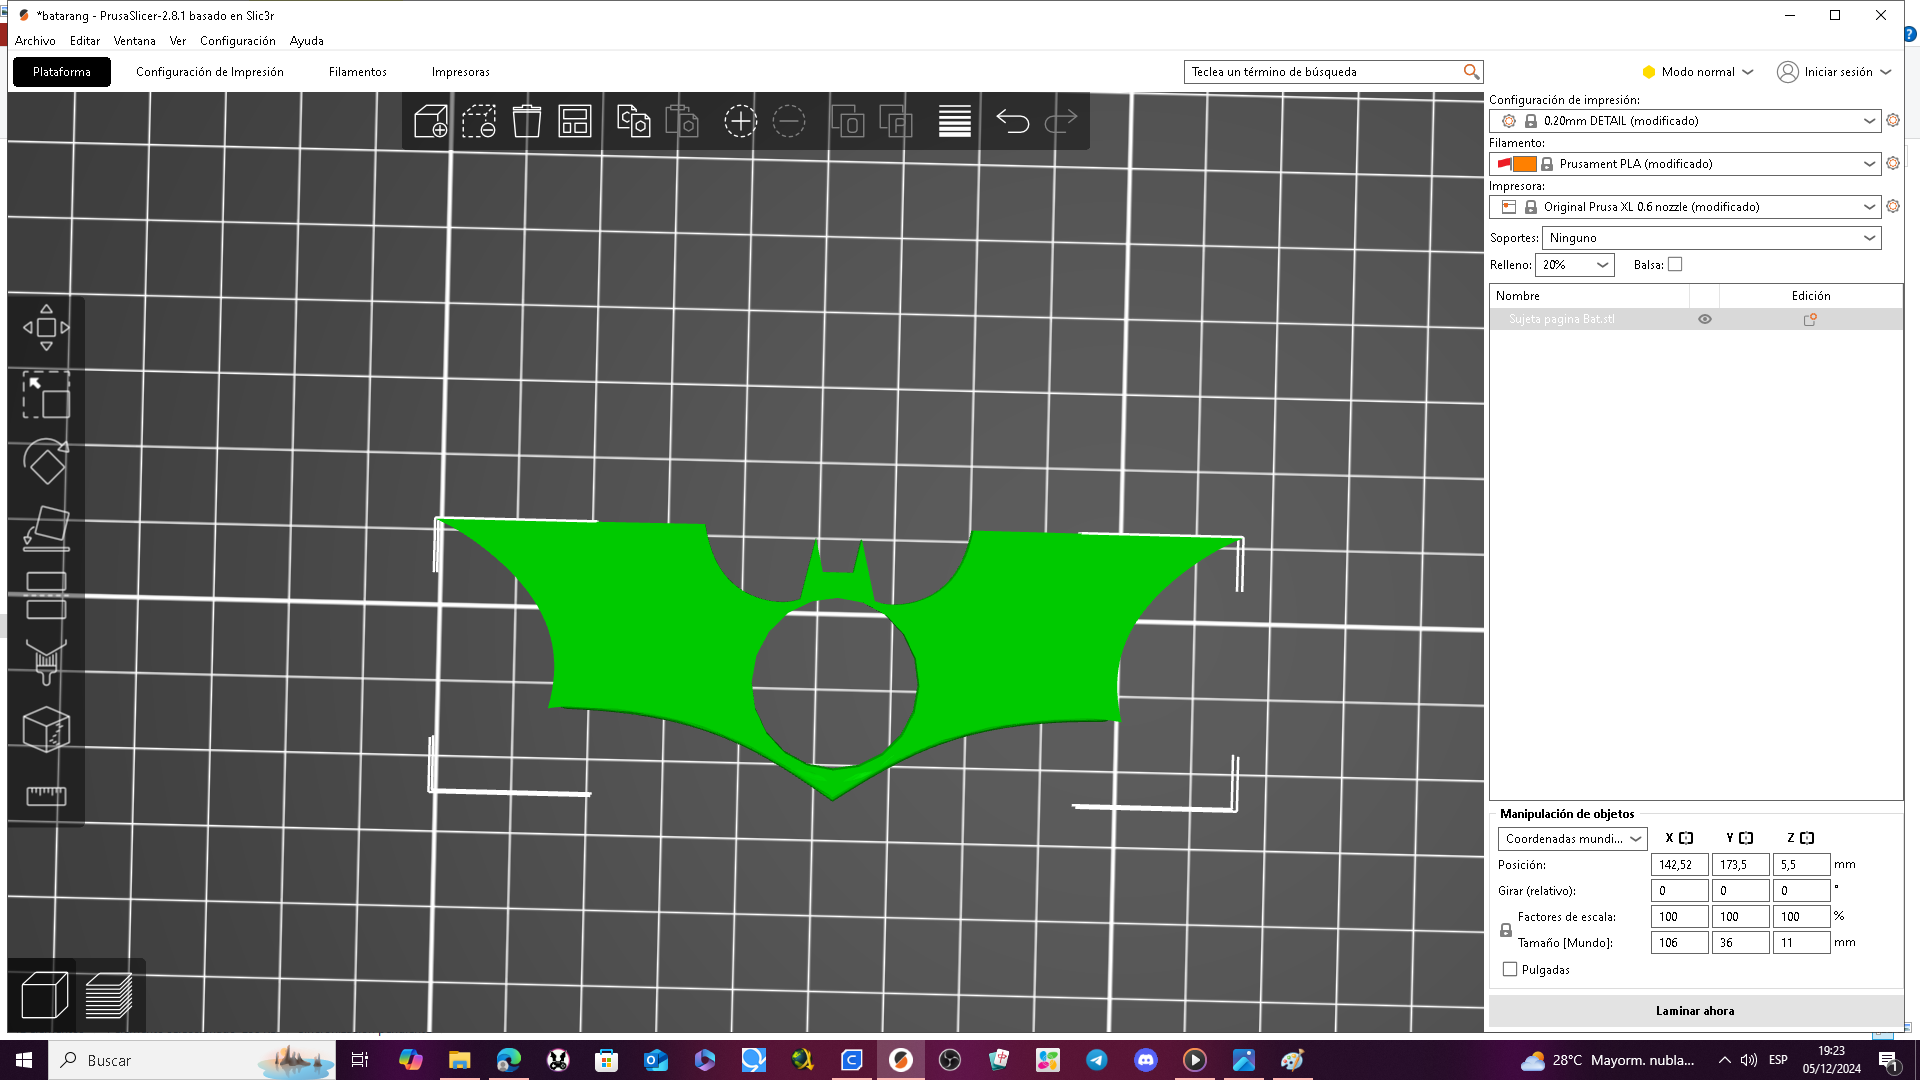Open the Relleno 20% dropdown

pos(1575,265)
